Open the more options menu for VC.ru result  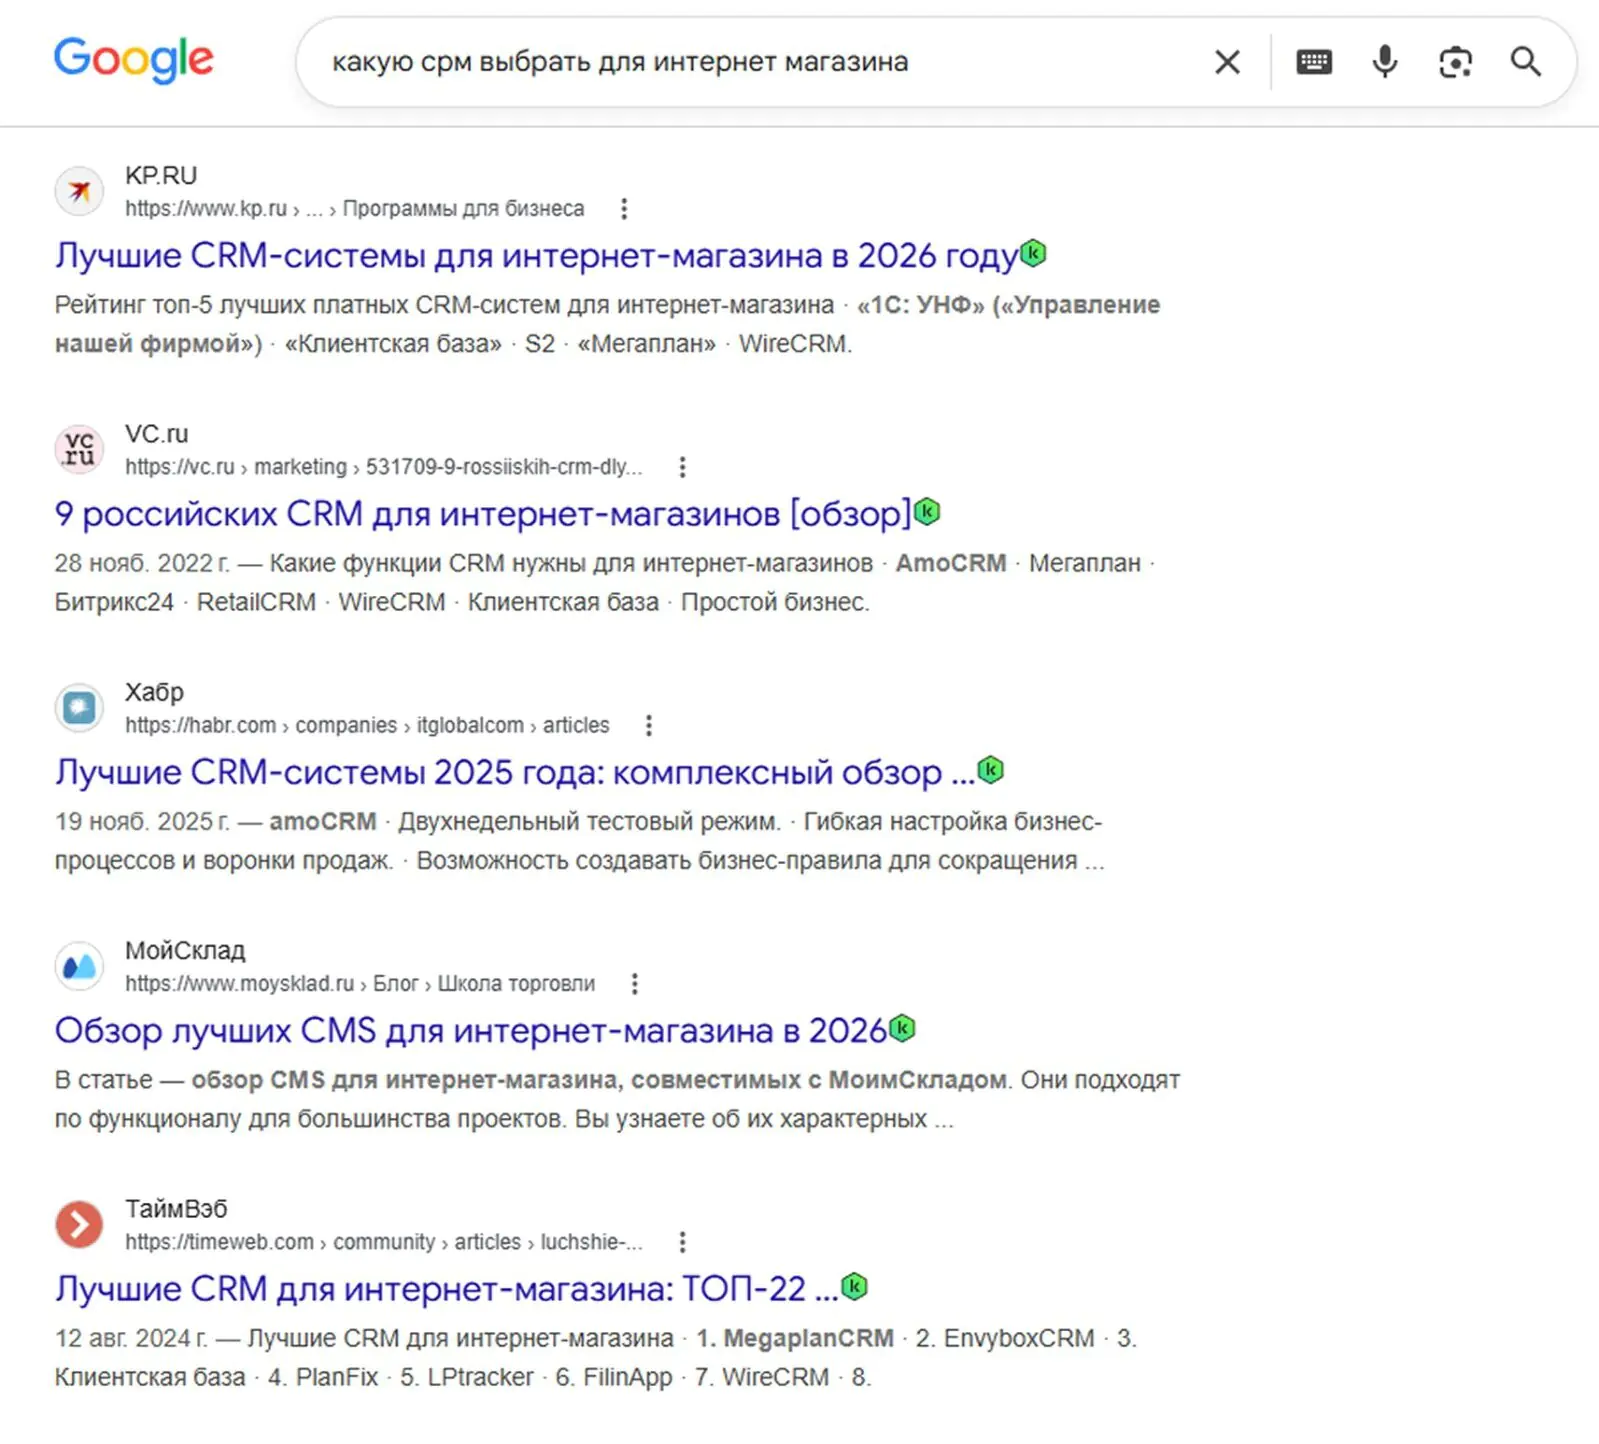(682, 467)
